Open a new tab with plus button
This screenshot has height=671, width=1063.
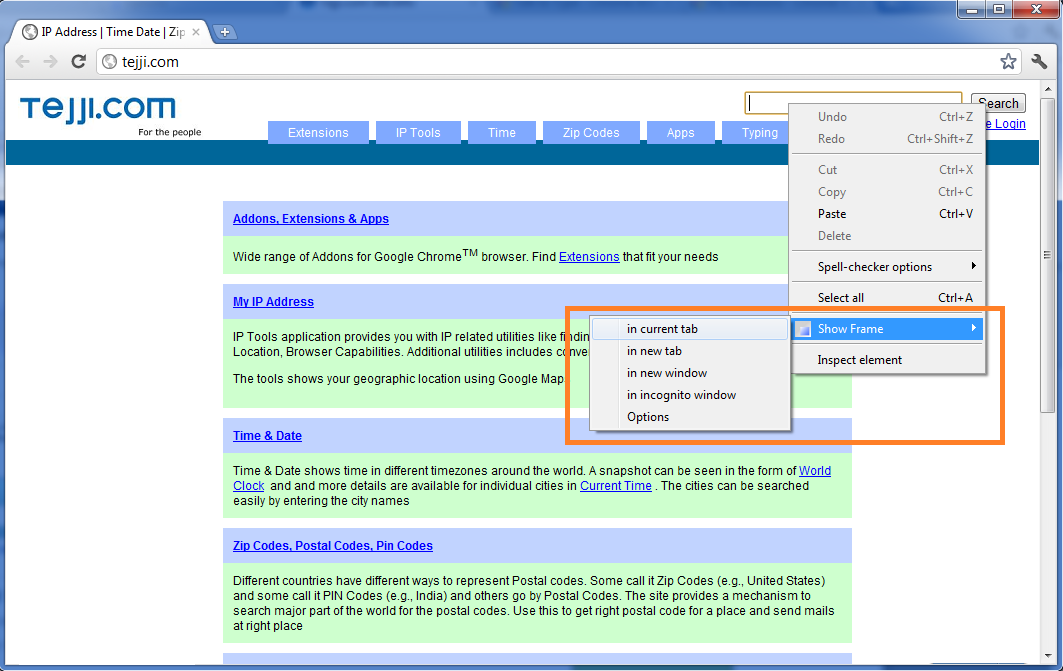224,32
